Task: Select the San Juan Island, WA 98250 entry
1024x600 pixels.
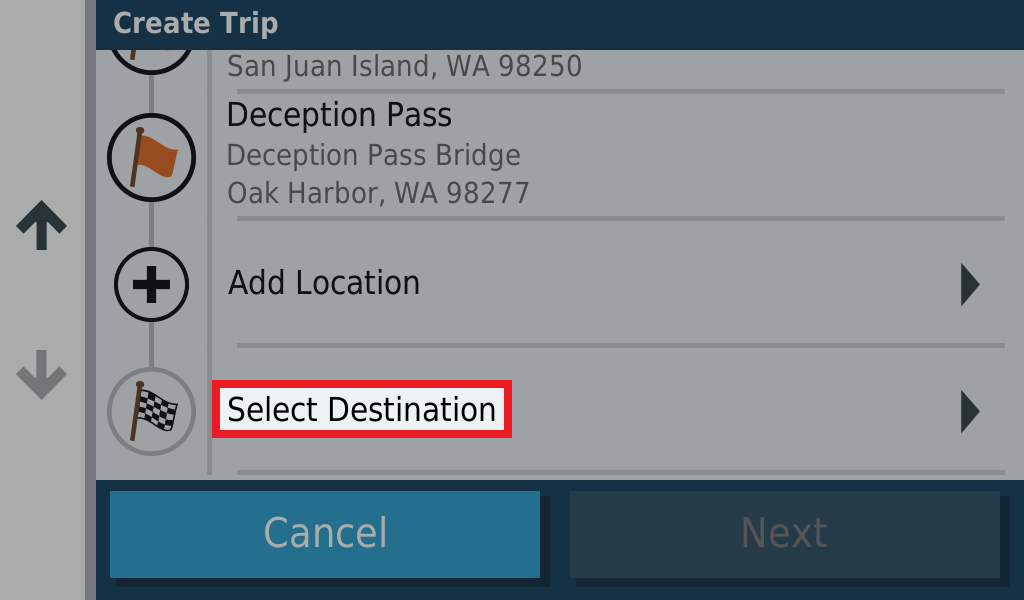Action: point(404,66)
